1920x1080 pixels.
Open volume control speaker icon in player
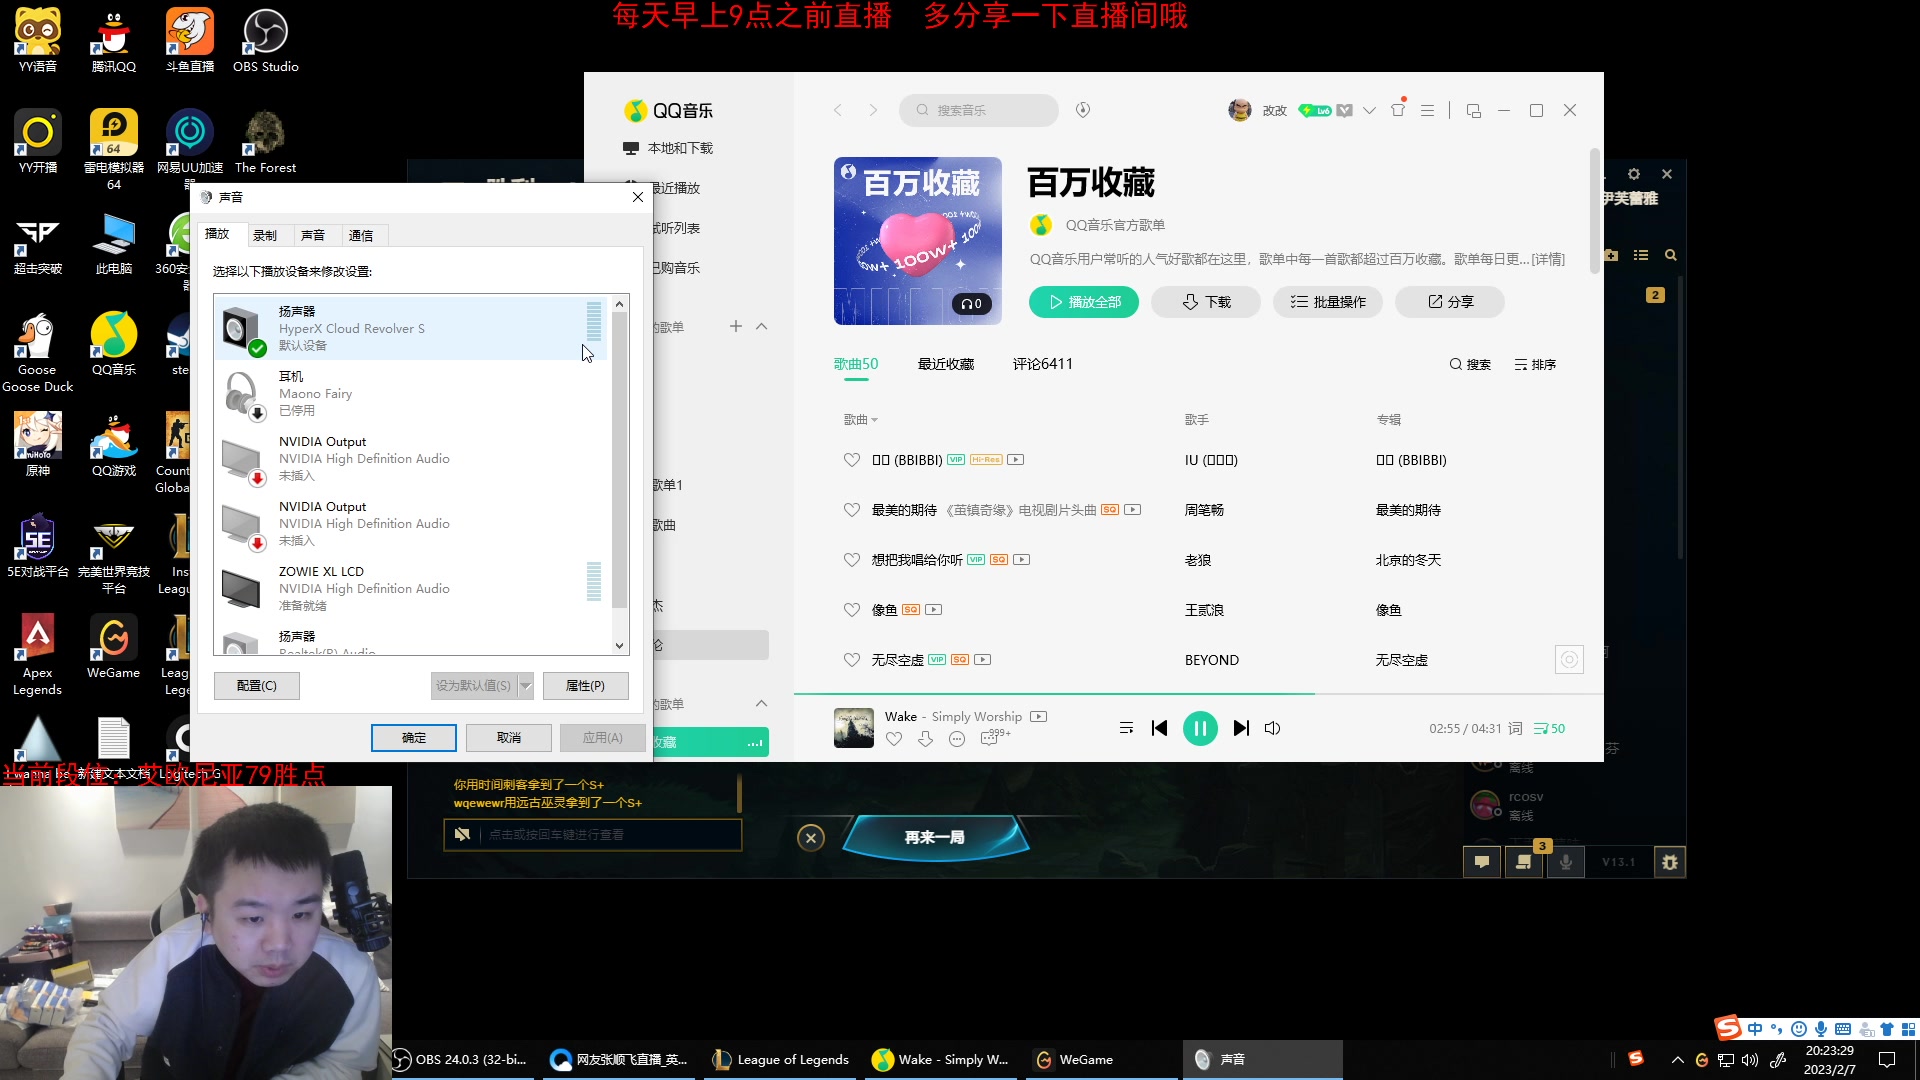[1273, 728]
